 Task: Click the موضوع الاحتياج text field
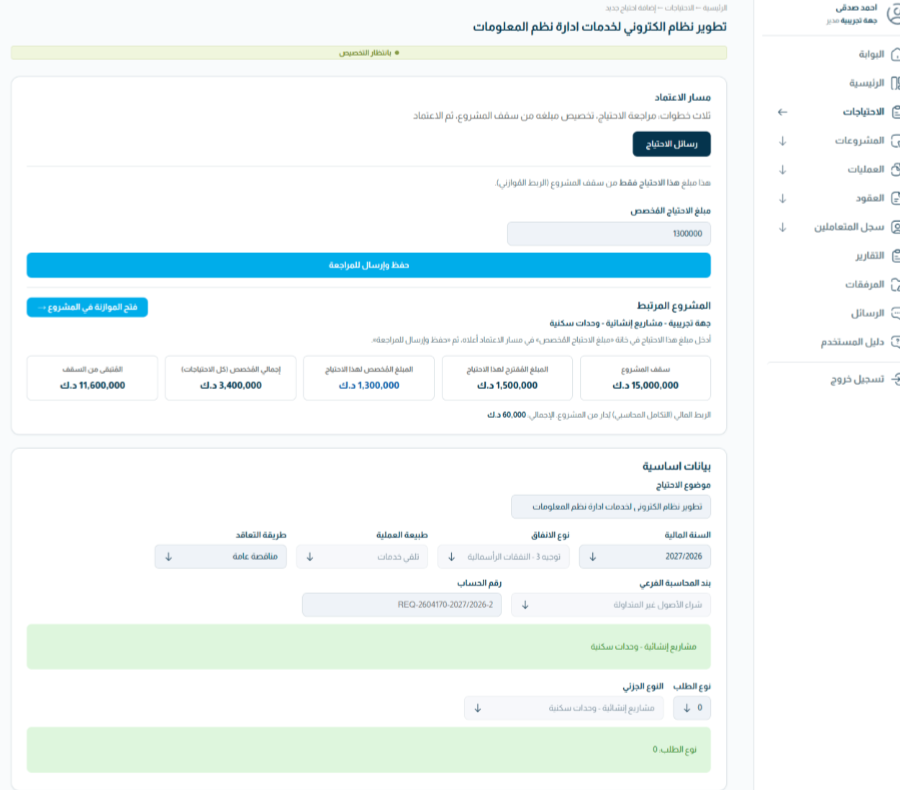[x=611, y=507]
